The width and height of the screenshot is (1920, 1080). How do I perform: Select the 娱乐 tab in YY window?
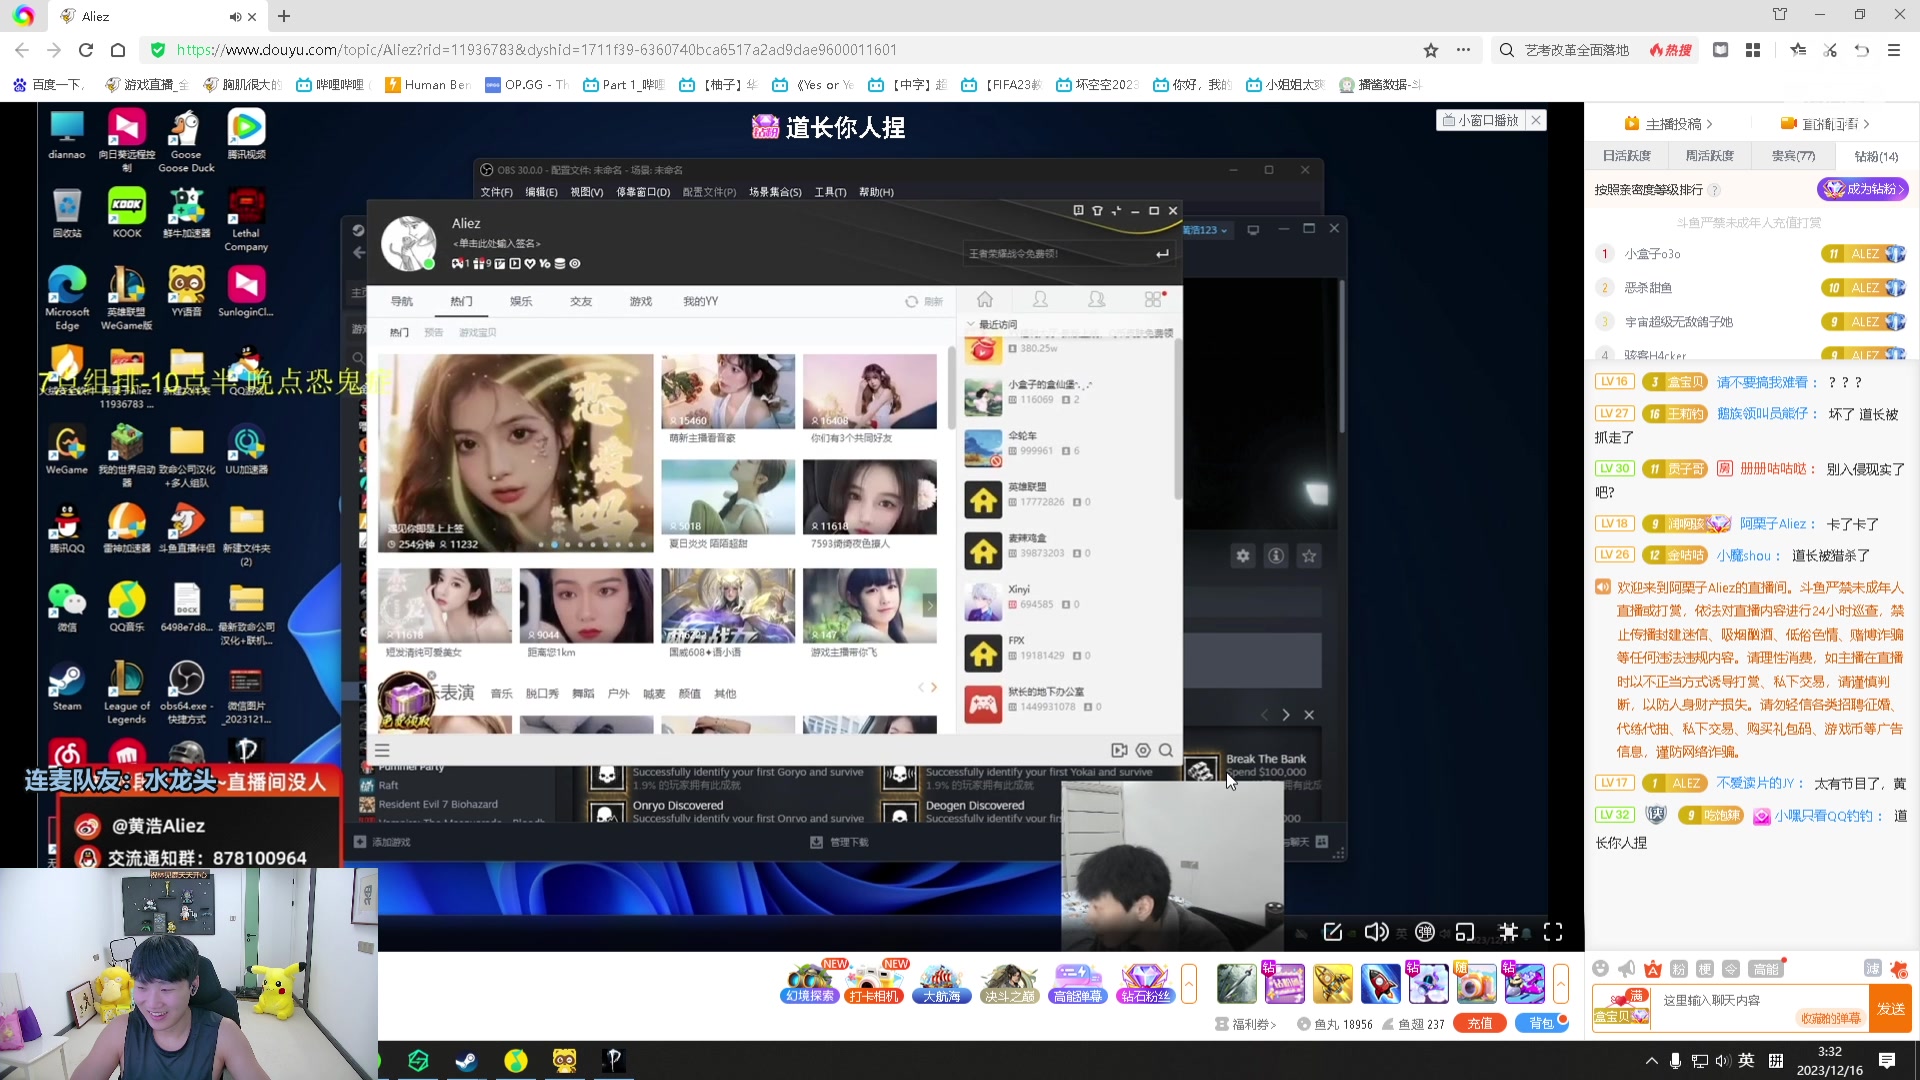521,301
